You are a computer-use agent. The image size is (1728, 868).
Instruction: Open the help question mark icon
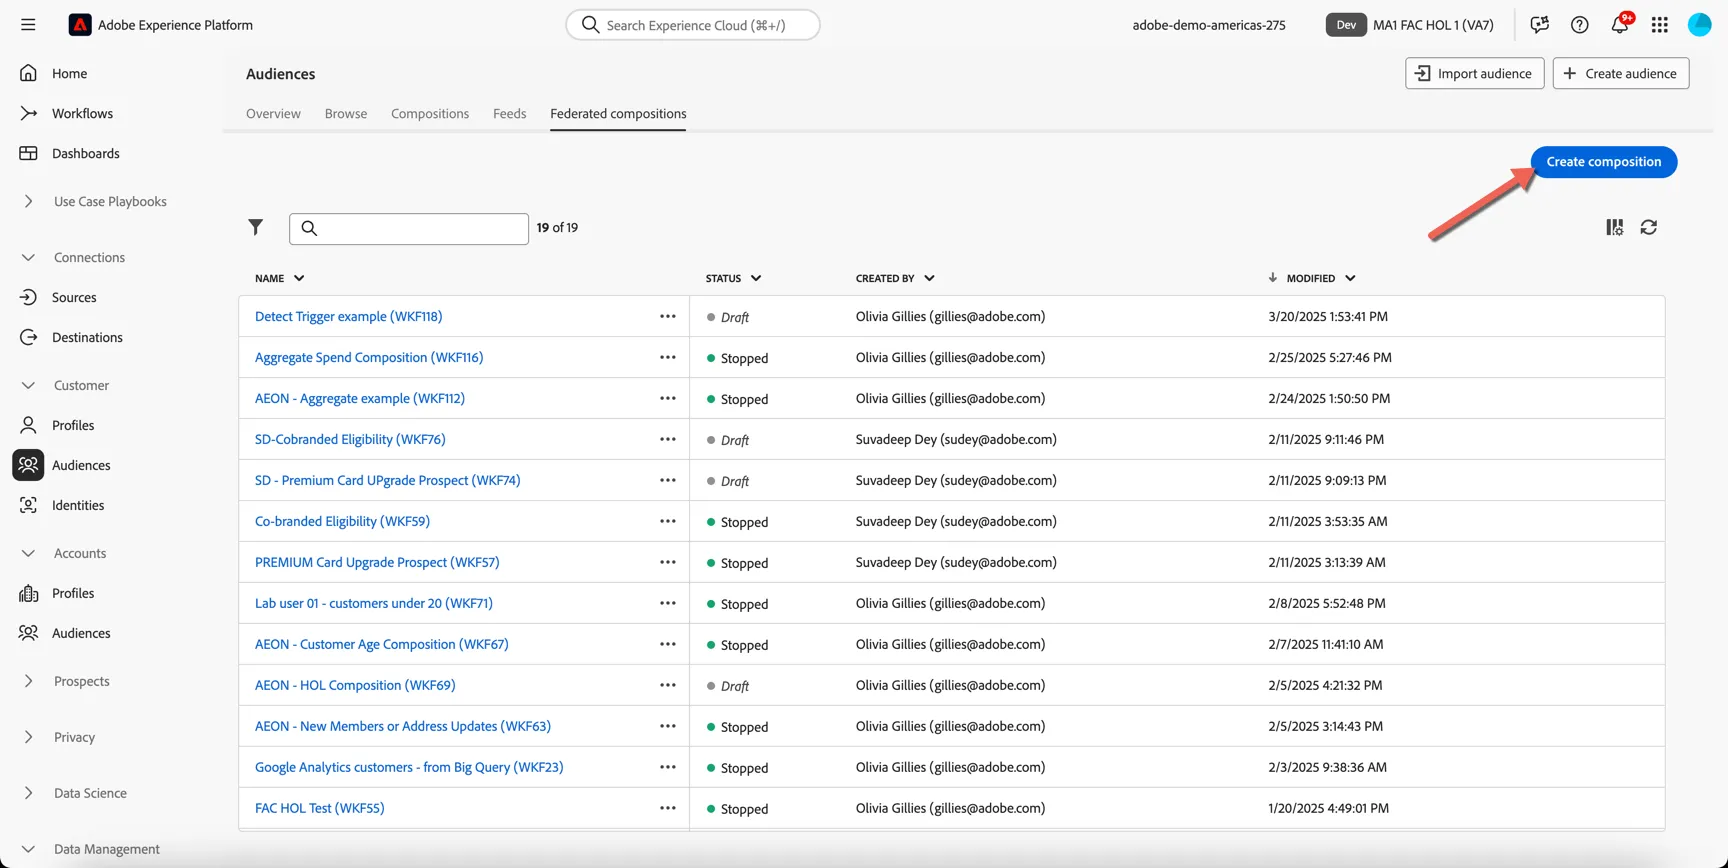[x=1579, y=25]
